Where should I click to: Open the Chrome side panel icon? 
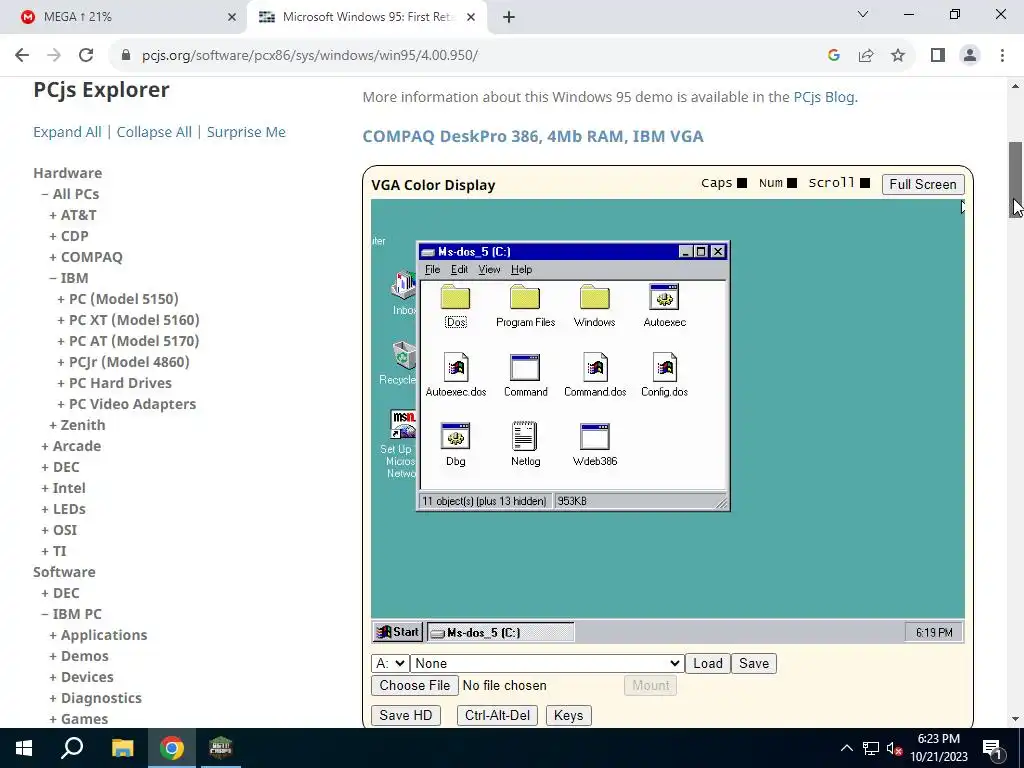938,55
